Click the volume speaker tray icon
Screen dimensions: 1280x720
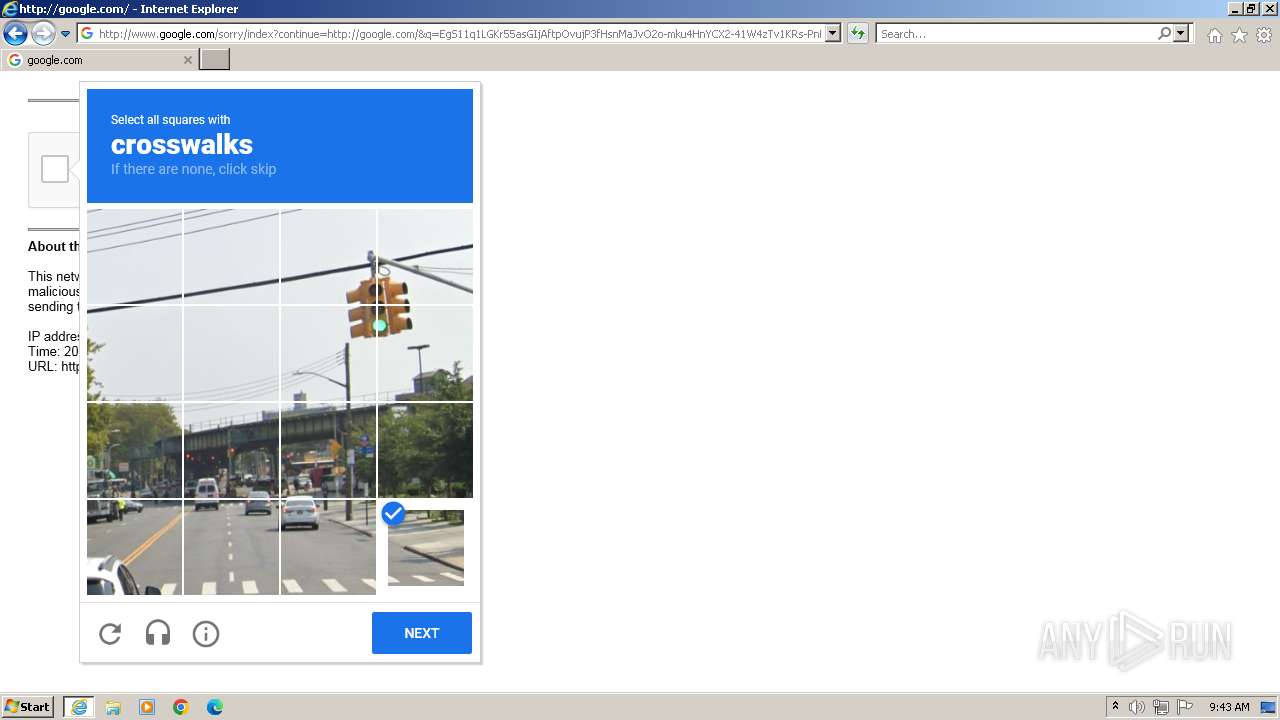1137,707
